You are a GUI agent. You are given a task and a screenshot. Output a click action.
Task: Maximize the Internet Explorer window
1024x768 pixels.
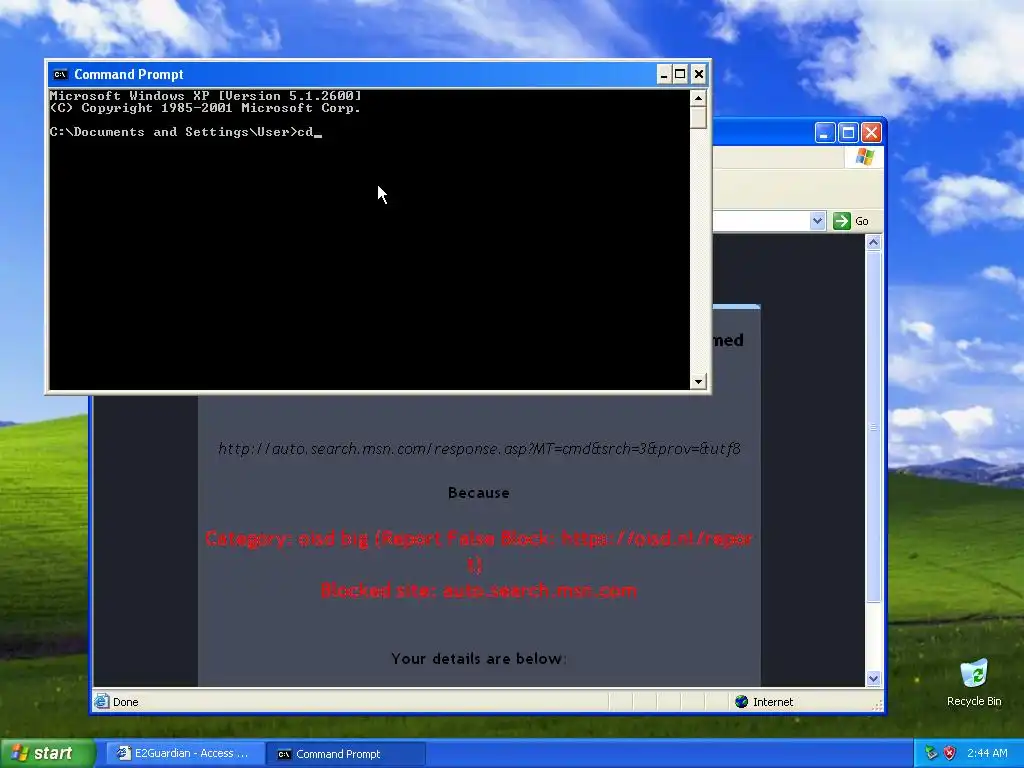tap(848, 133)
